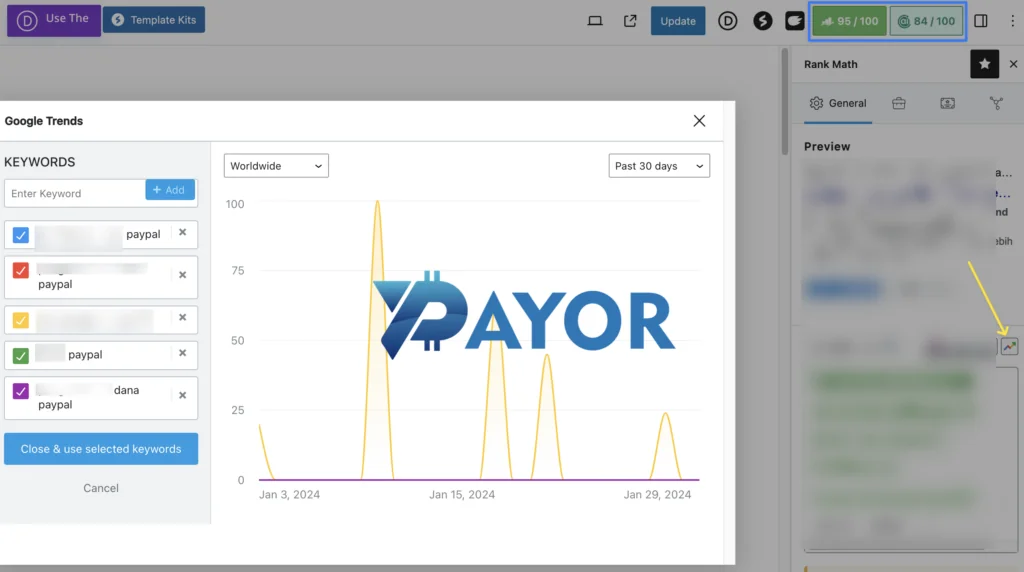Remove the dana paypal keyword with its X
This screenshot has height=572, width=1024.
pos(183,396)
